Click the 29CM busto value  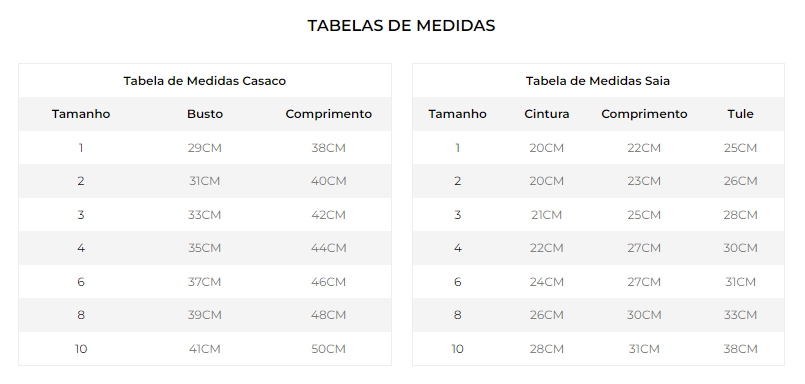(205, 148)
